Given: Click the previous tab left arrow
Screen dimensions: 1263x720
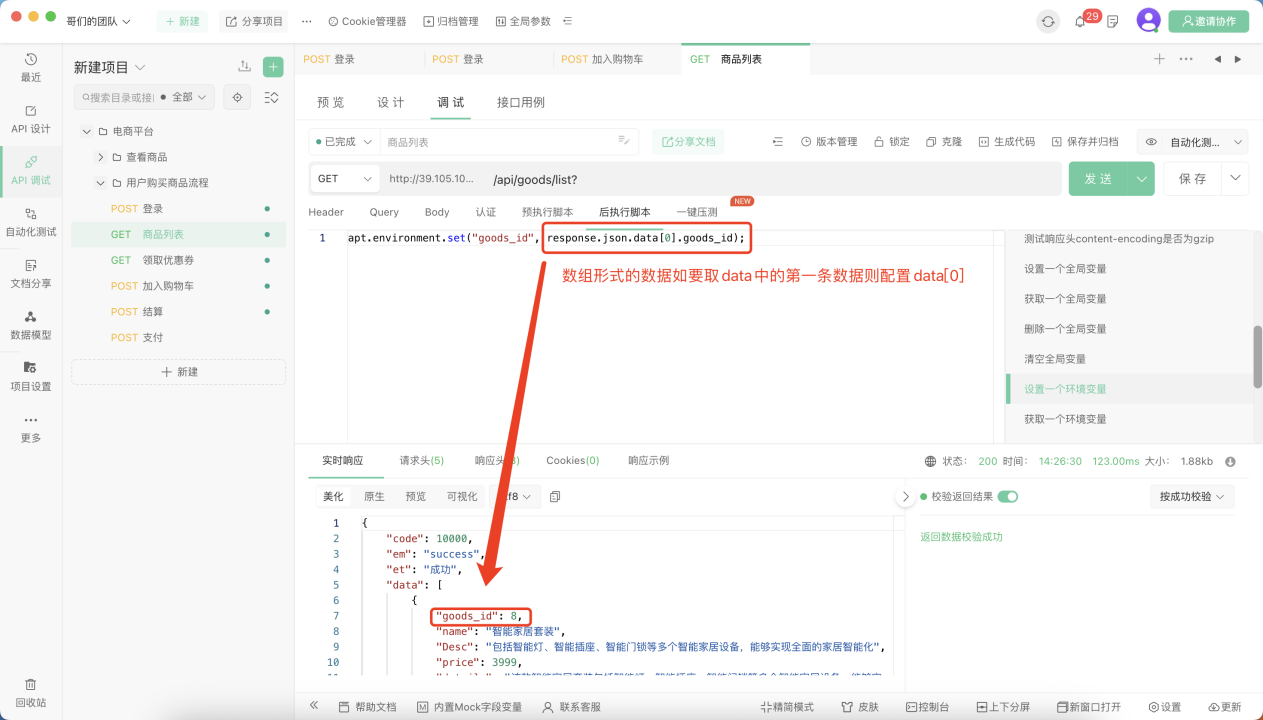Looking at the screenshot, I should 1217,59.
